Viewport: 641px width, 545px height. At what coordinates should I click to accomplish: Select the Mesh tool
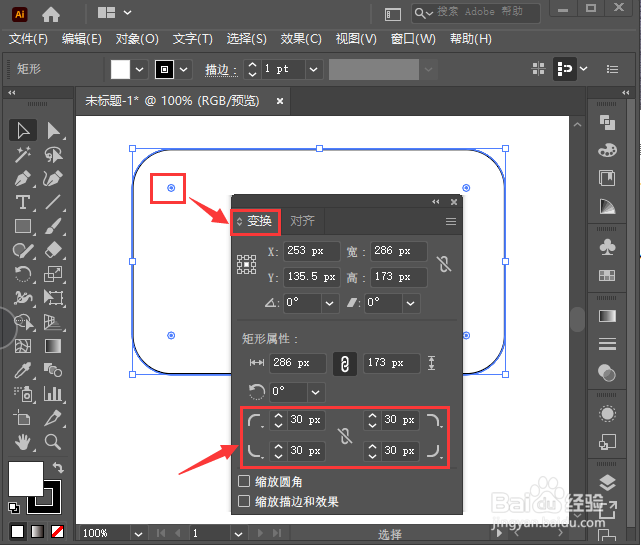pos(23,346)
